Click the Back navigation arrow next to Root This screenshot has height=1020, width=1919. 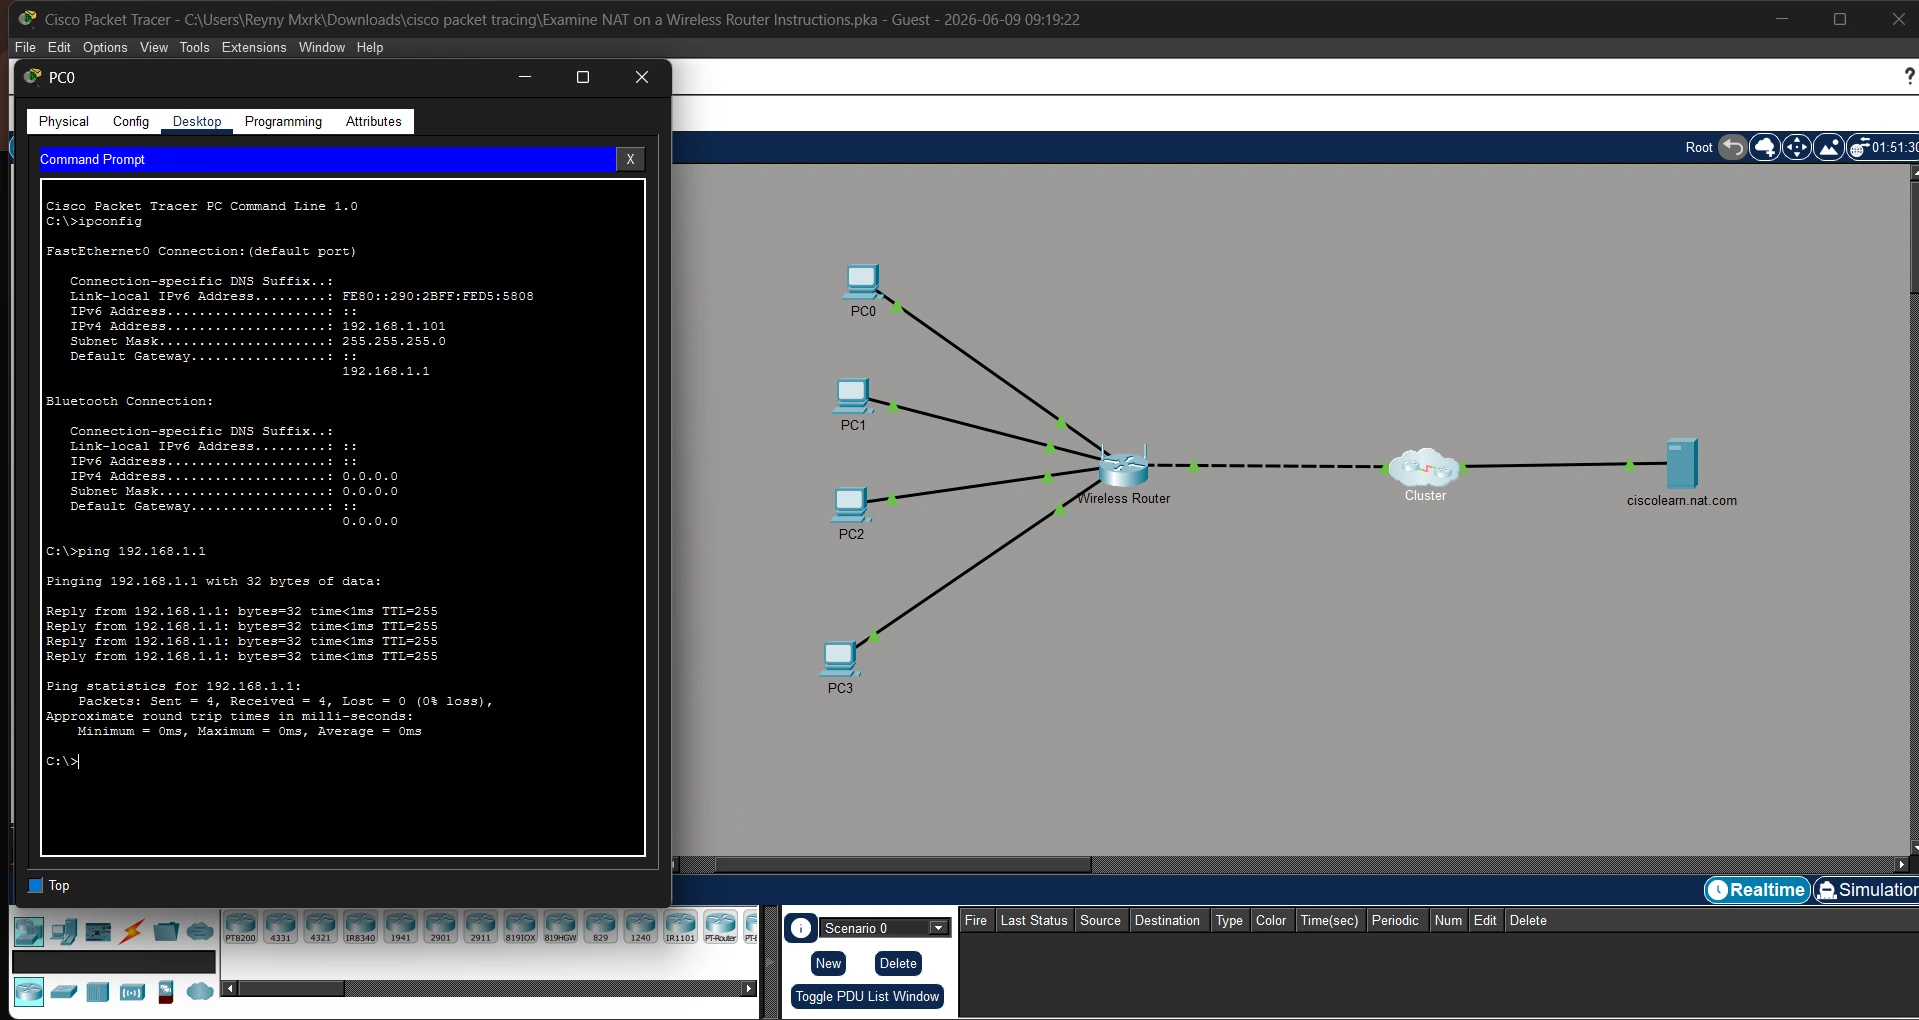(1733, 148)
